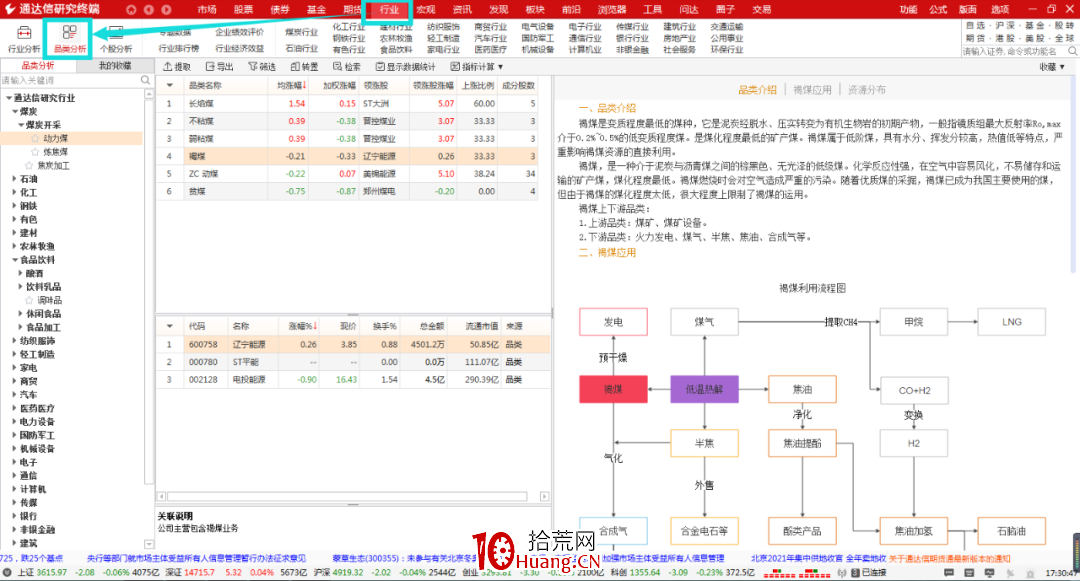Expand the 石油 tree node

click(14, 179)
